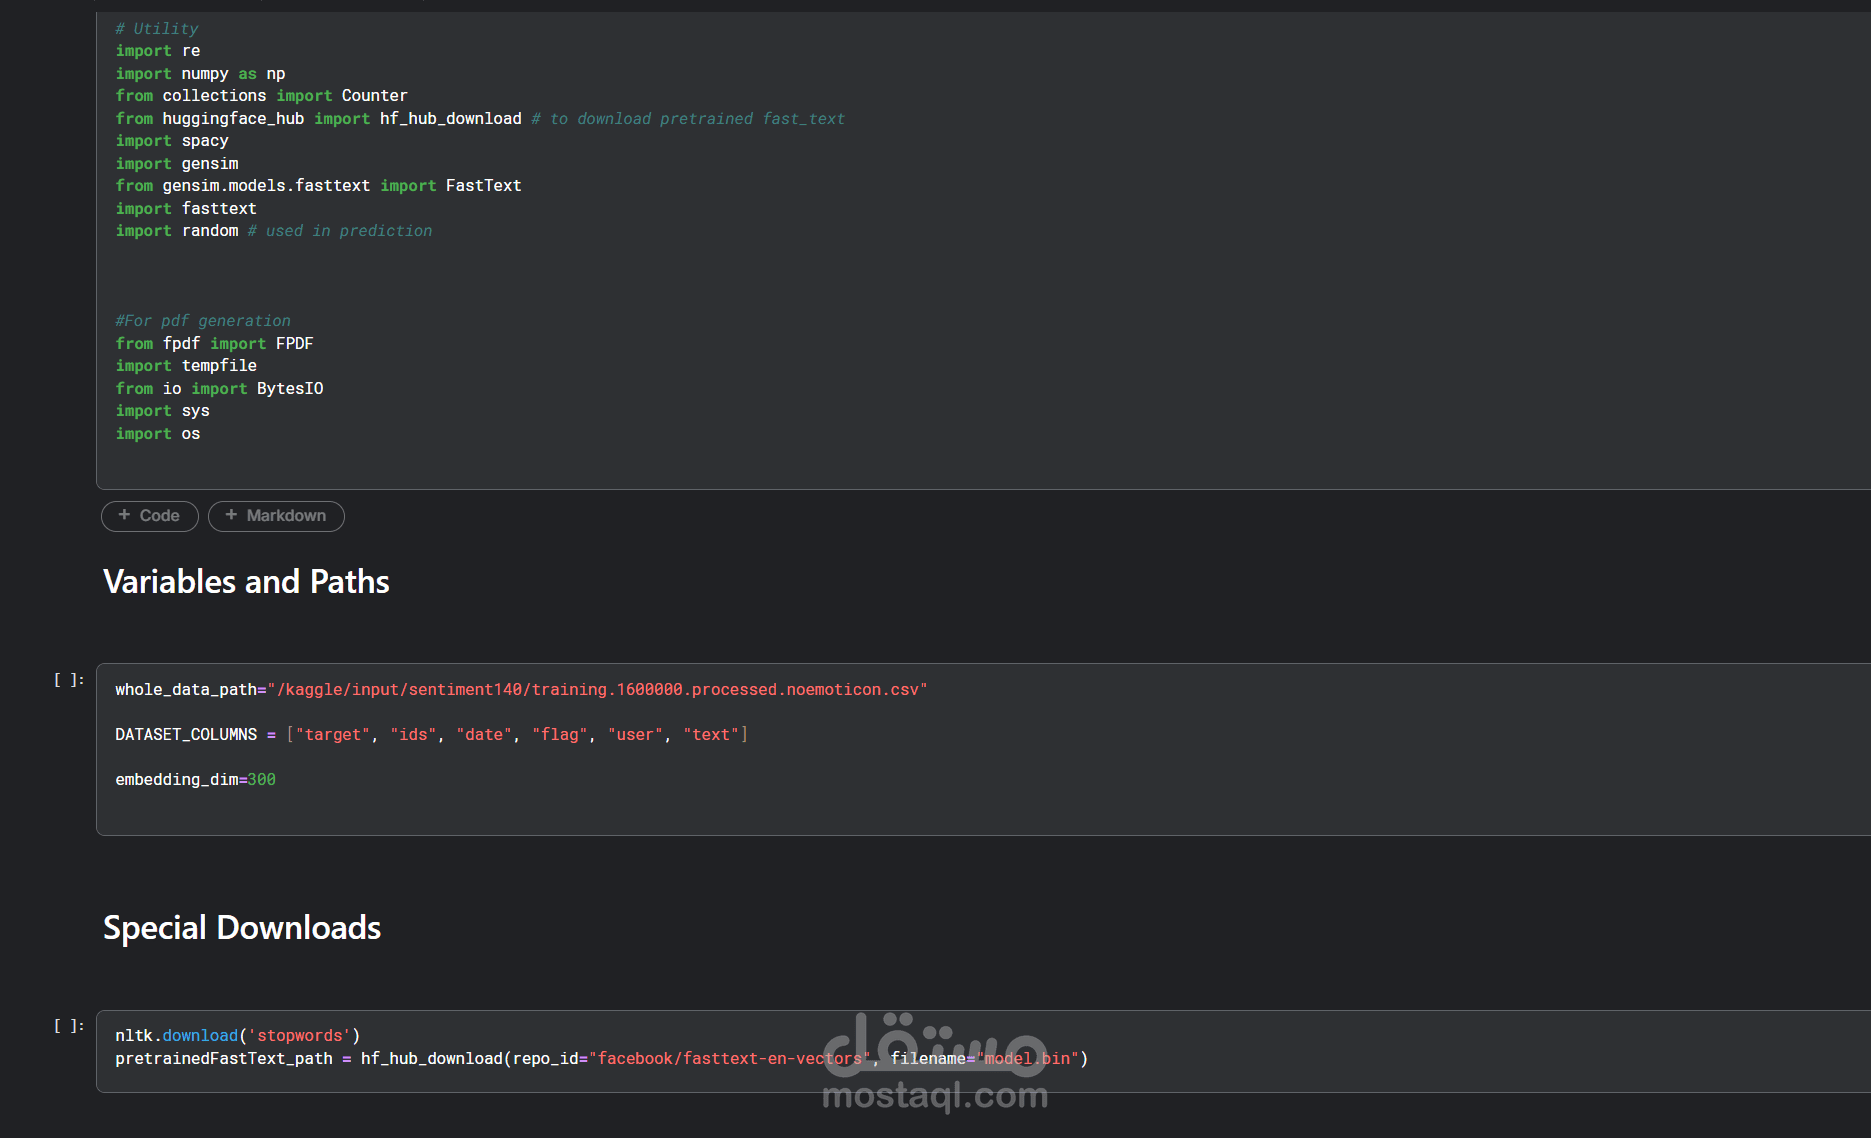This screenshot has height=1138, width=1871.
Task: Select the Special Downloads heading cell
Action: click(242, 928)
